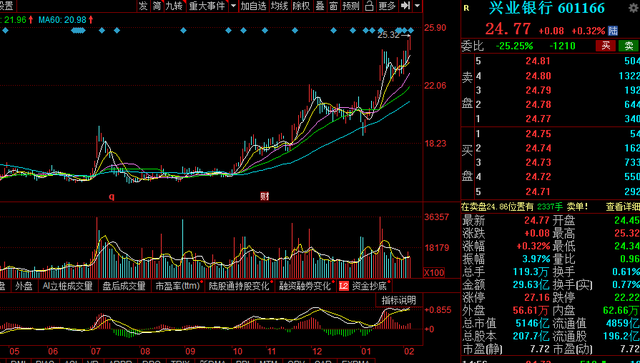Toggle the 均线 moving average display
This screenshot has width=640, height=363.
[280, 6]
